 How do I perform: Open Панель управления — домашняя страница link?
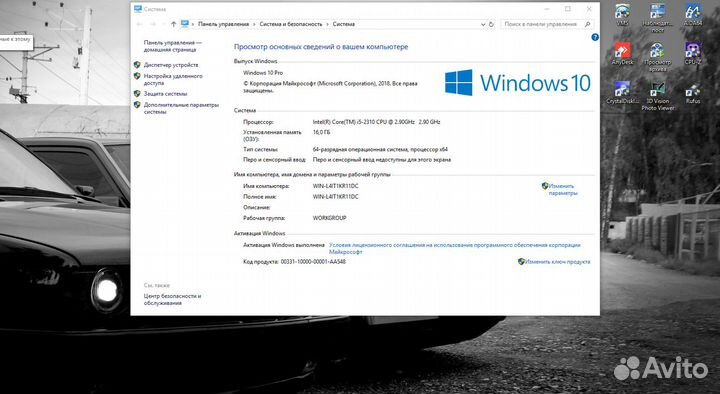(x=172, y=46)
